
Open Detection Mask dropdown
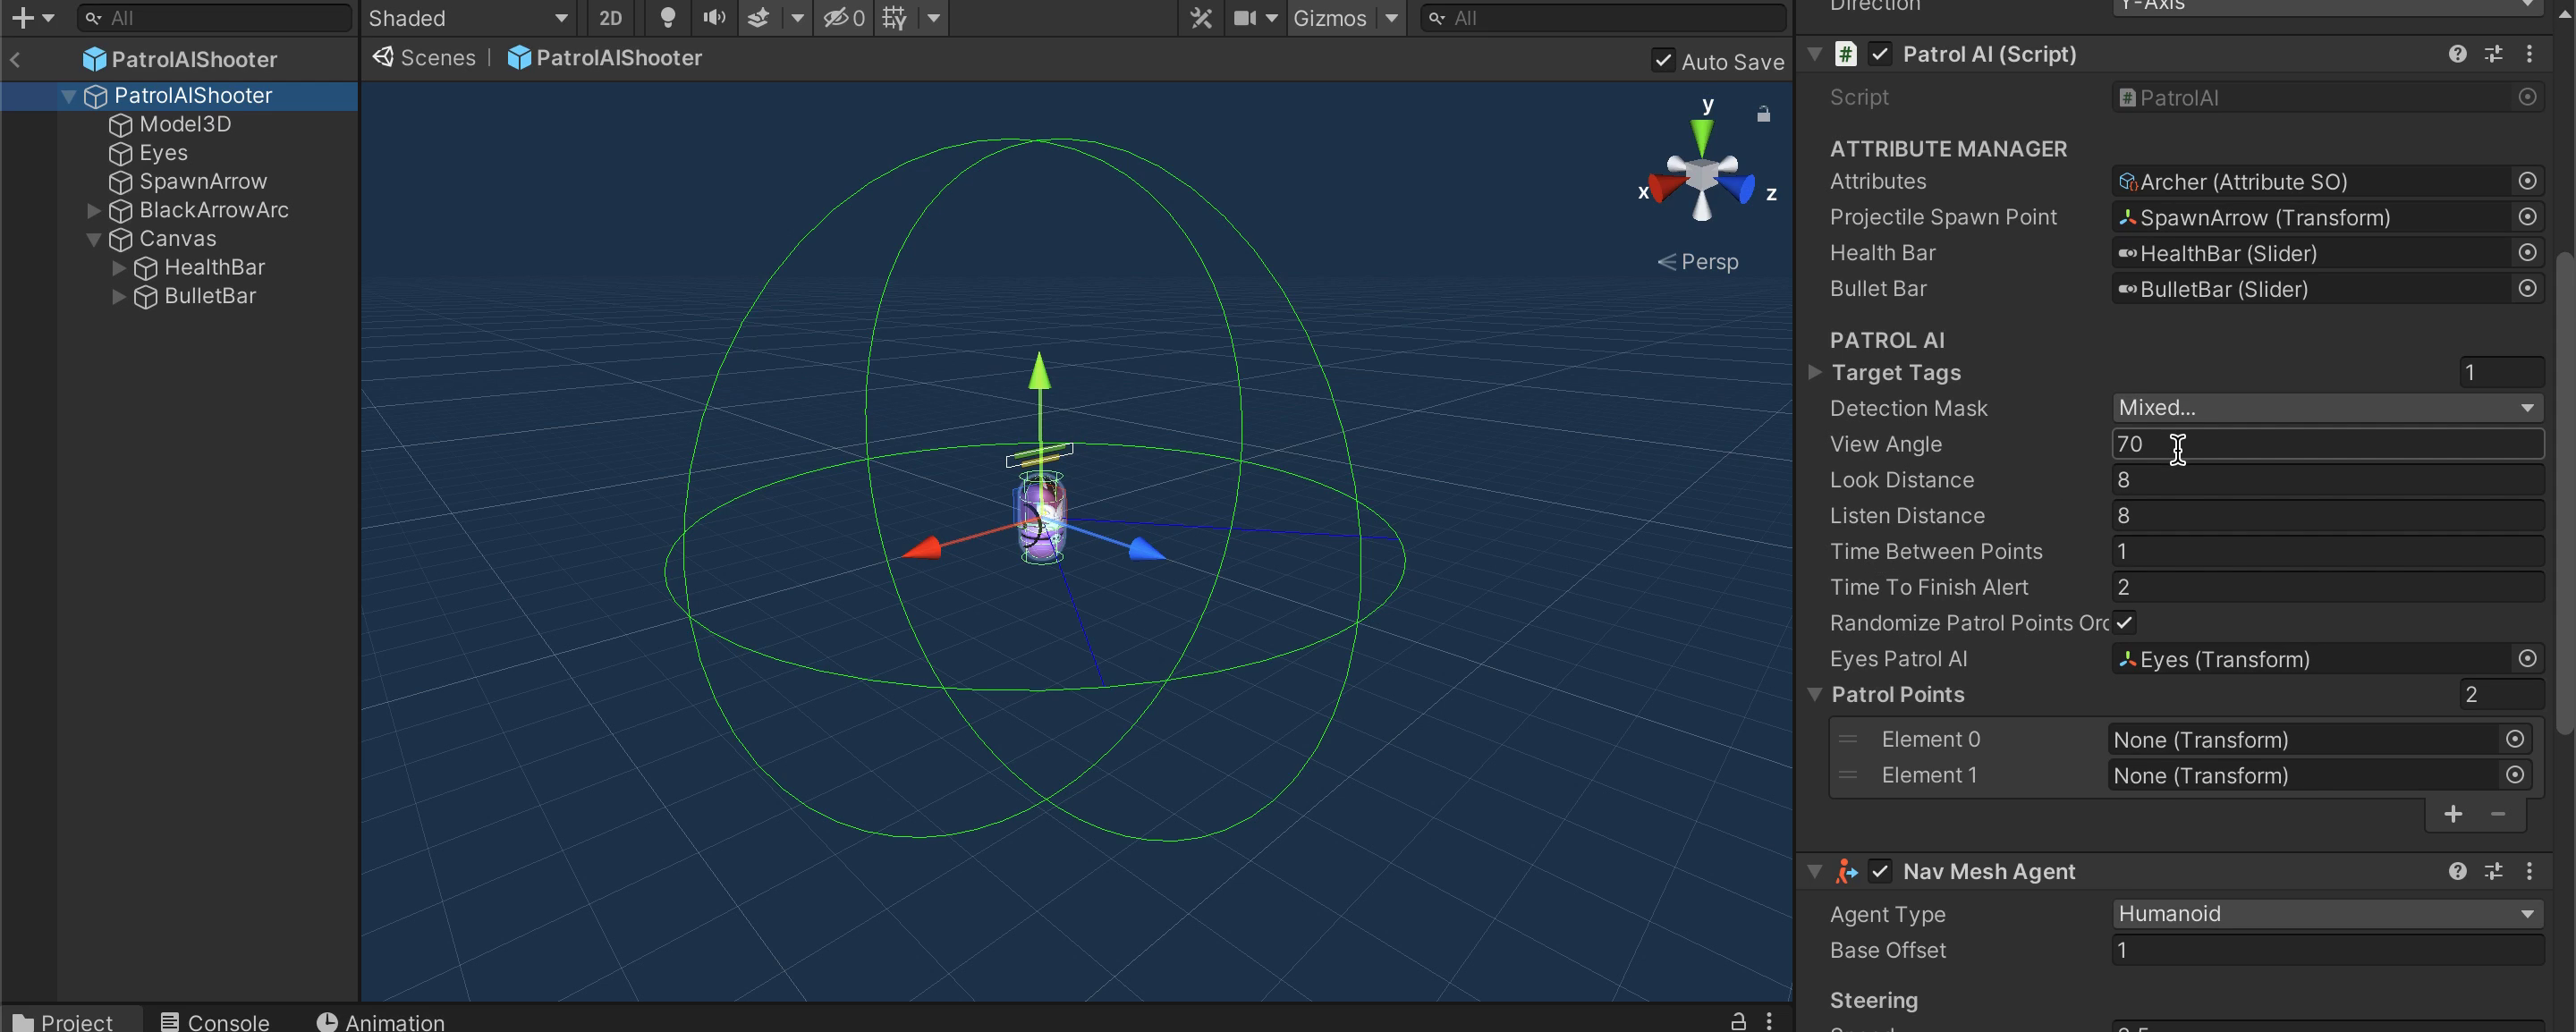tap(2327, 408)
